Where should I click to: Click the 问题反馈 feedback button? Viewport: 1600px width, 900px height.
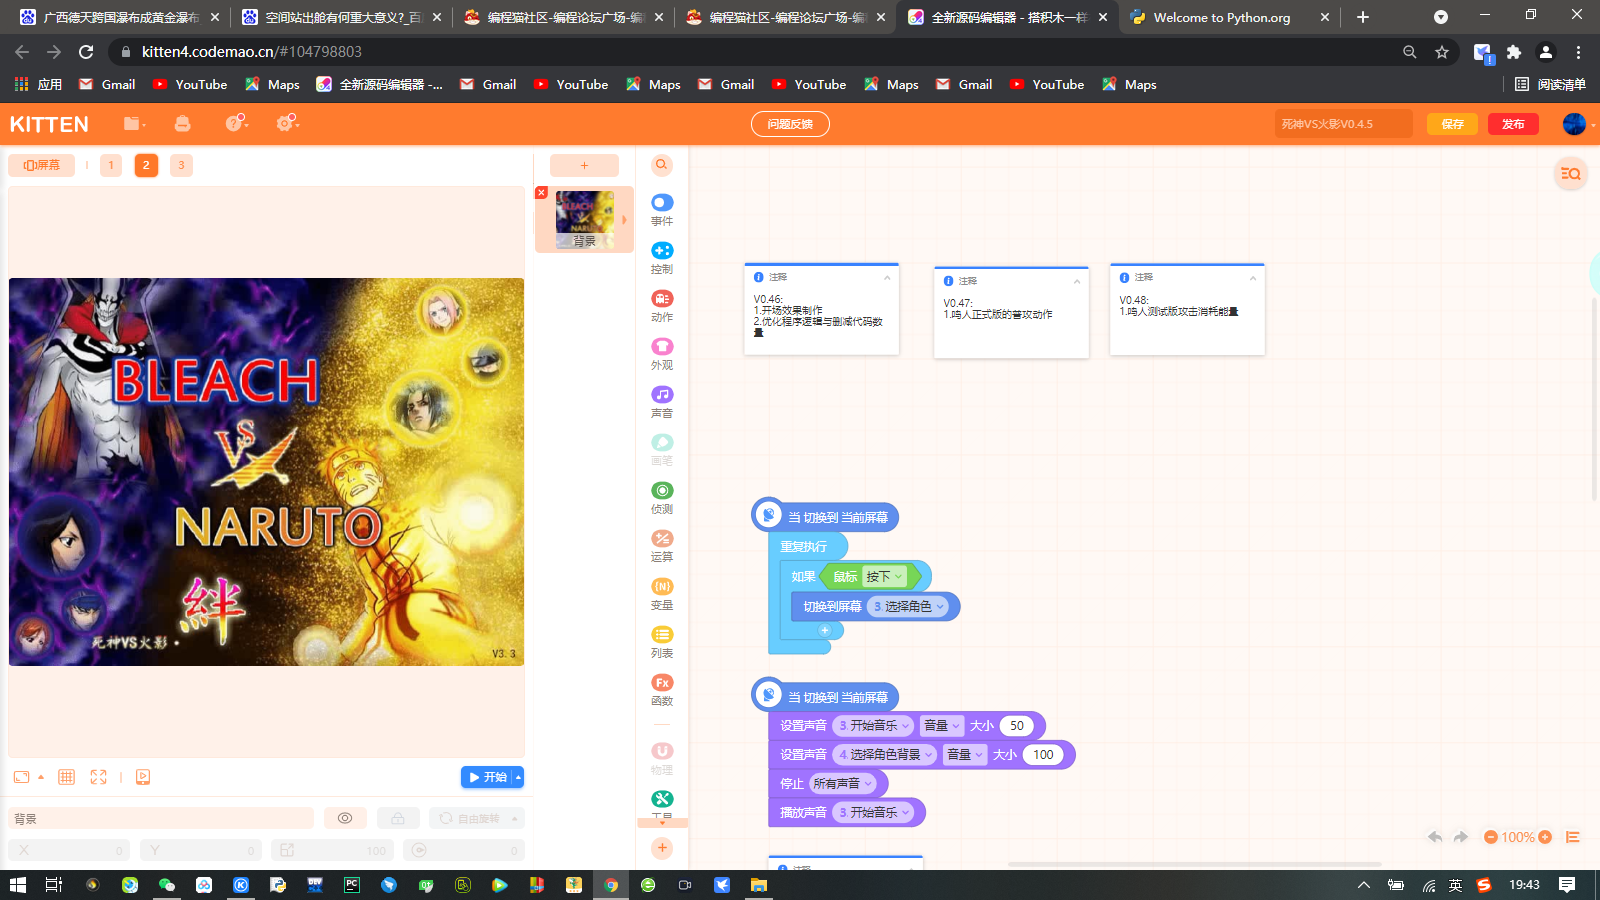[x=790, y=124]
